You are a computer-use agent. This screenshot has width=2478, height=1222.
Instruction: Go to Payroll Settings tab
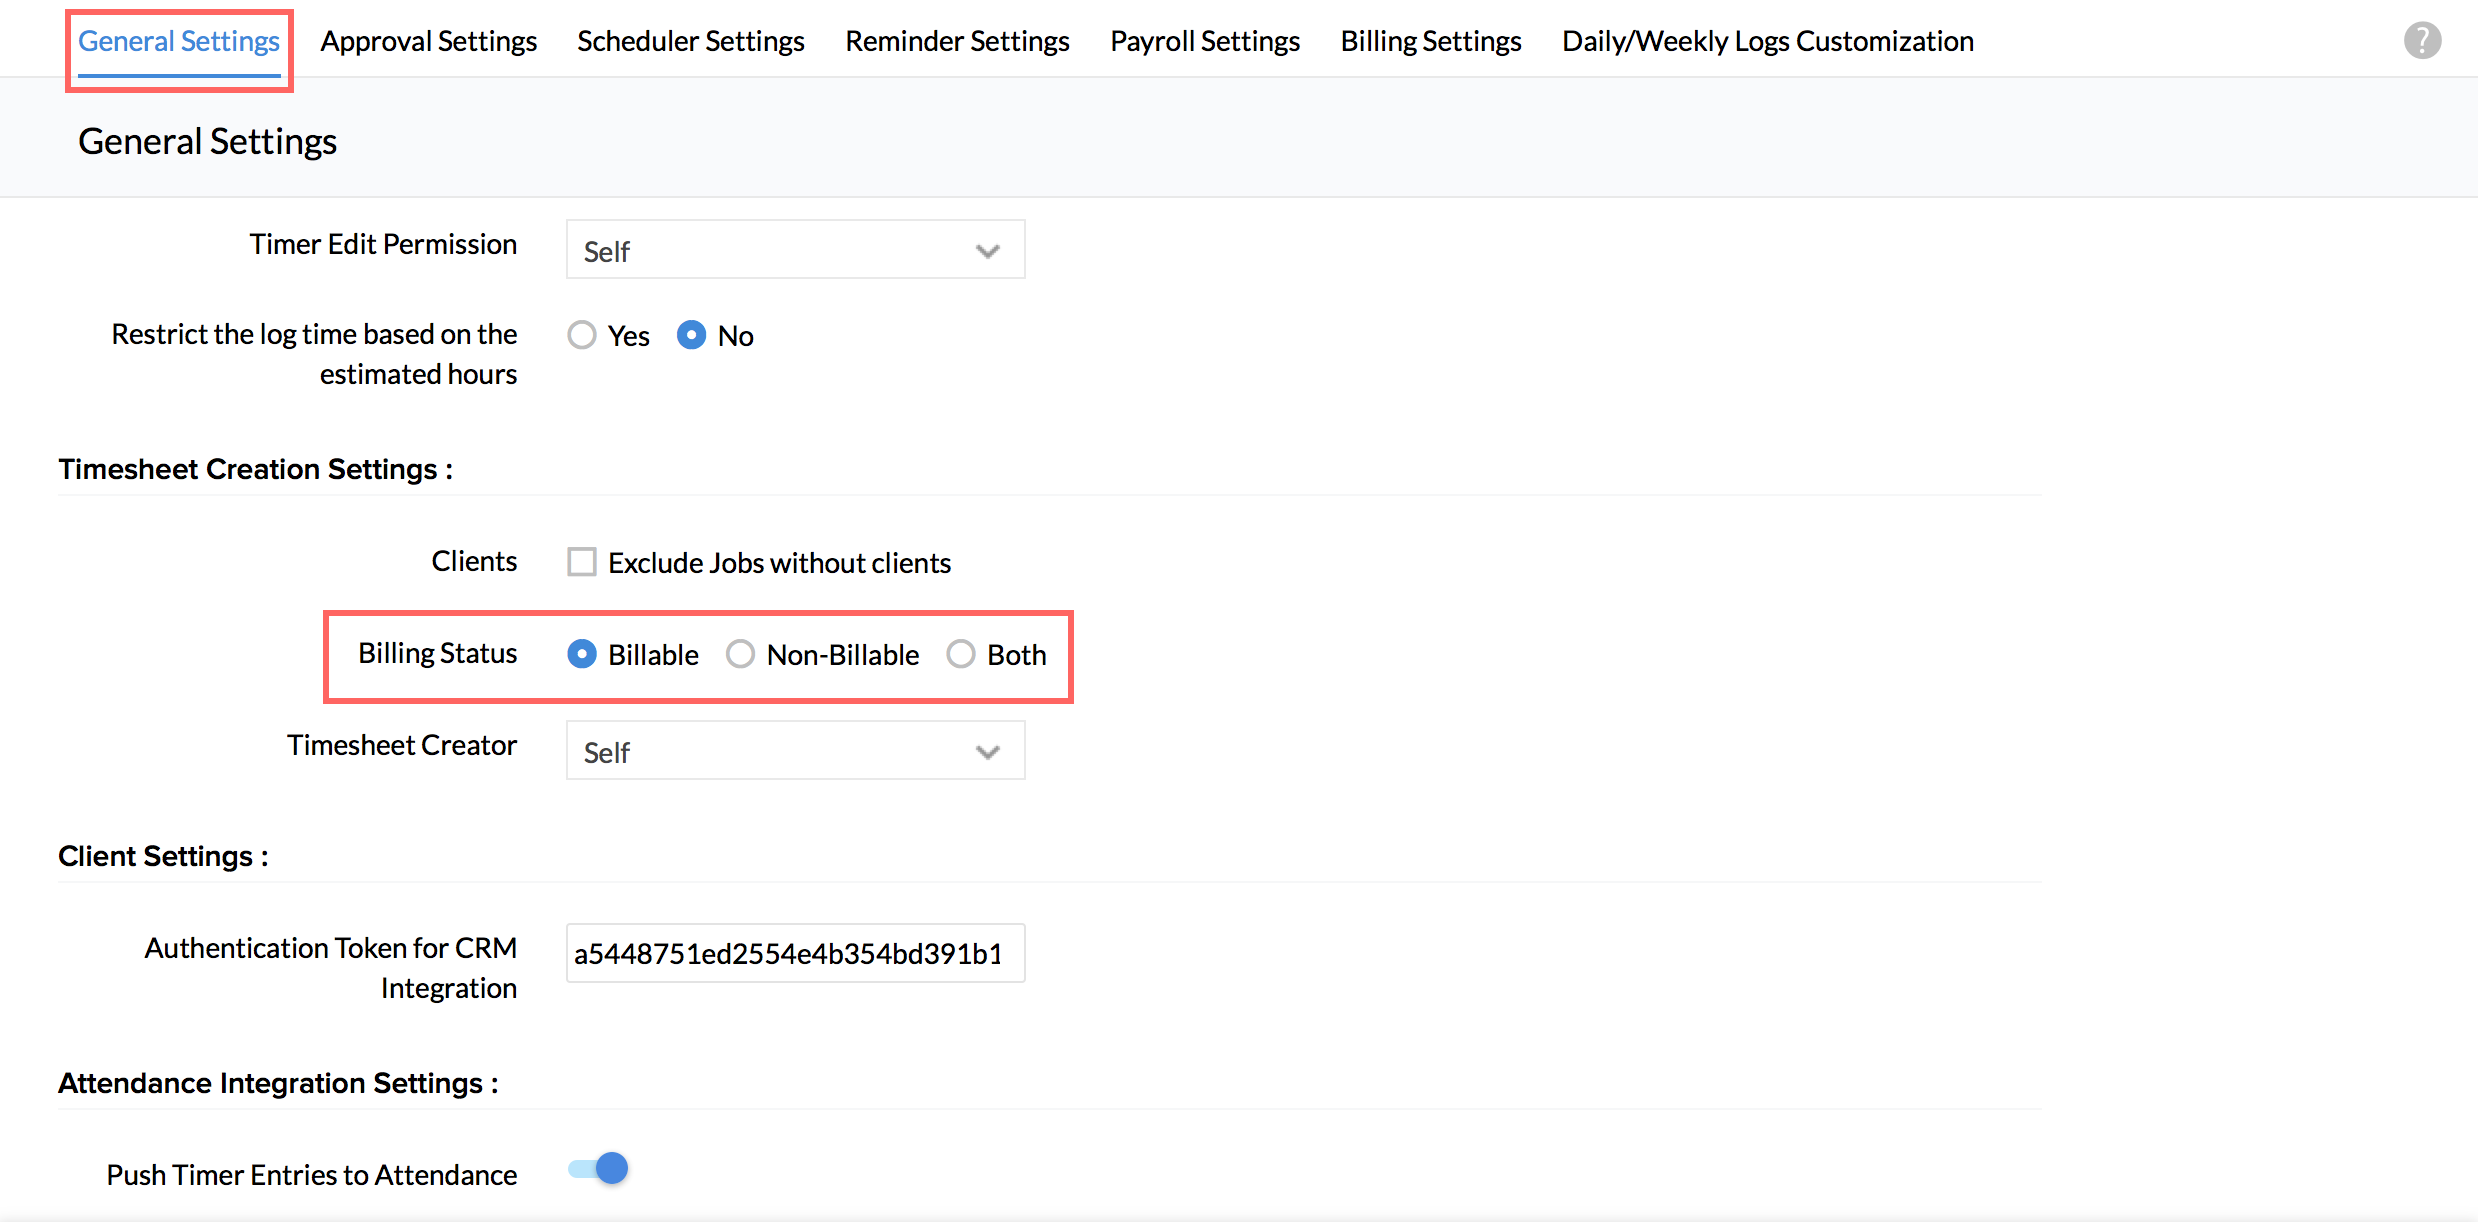(1204, 41)
